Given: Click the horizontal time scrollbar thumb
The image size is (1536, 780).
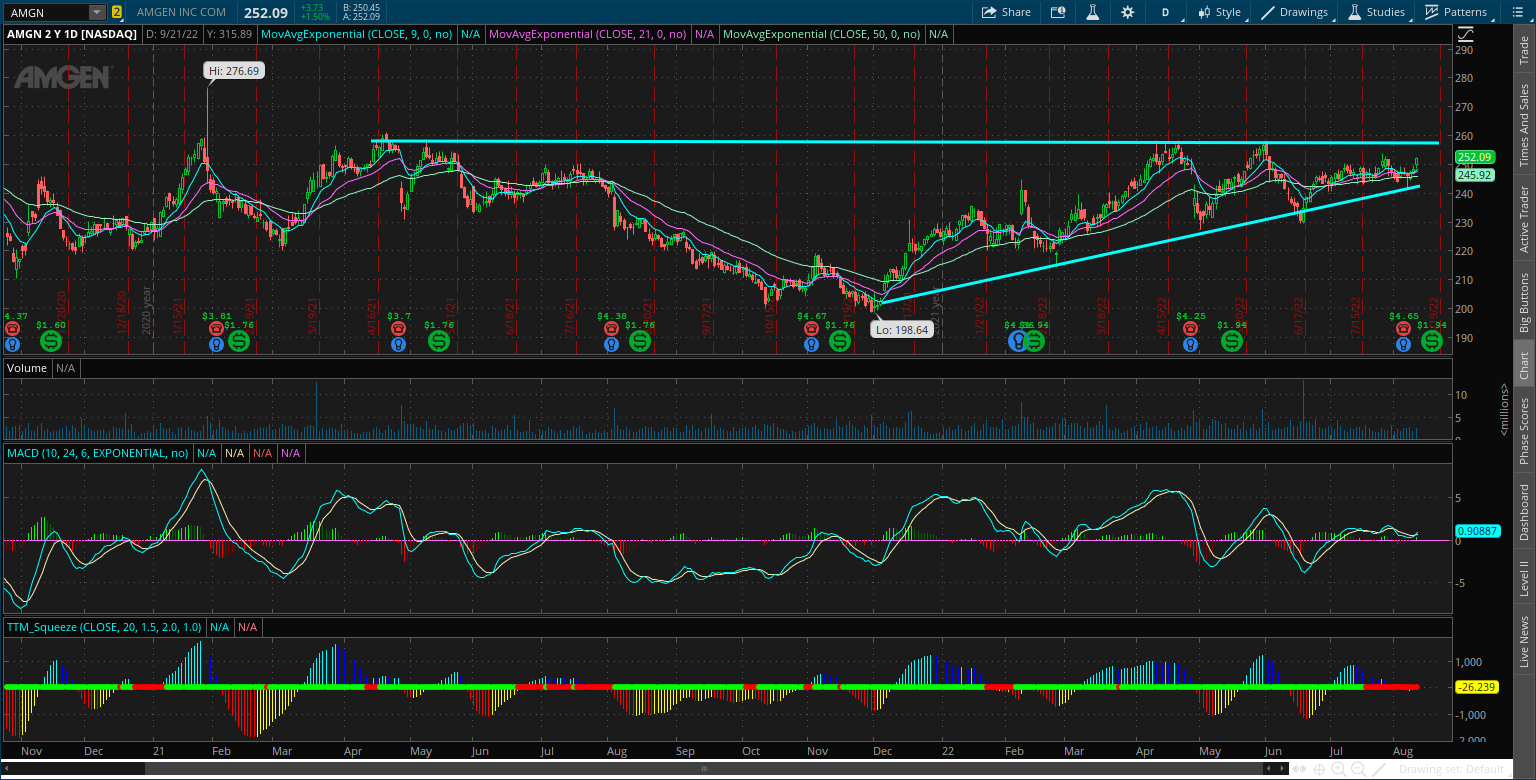Looking at the screenshot, I should point(704,769).
